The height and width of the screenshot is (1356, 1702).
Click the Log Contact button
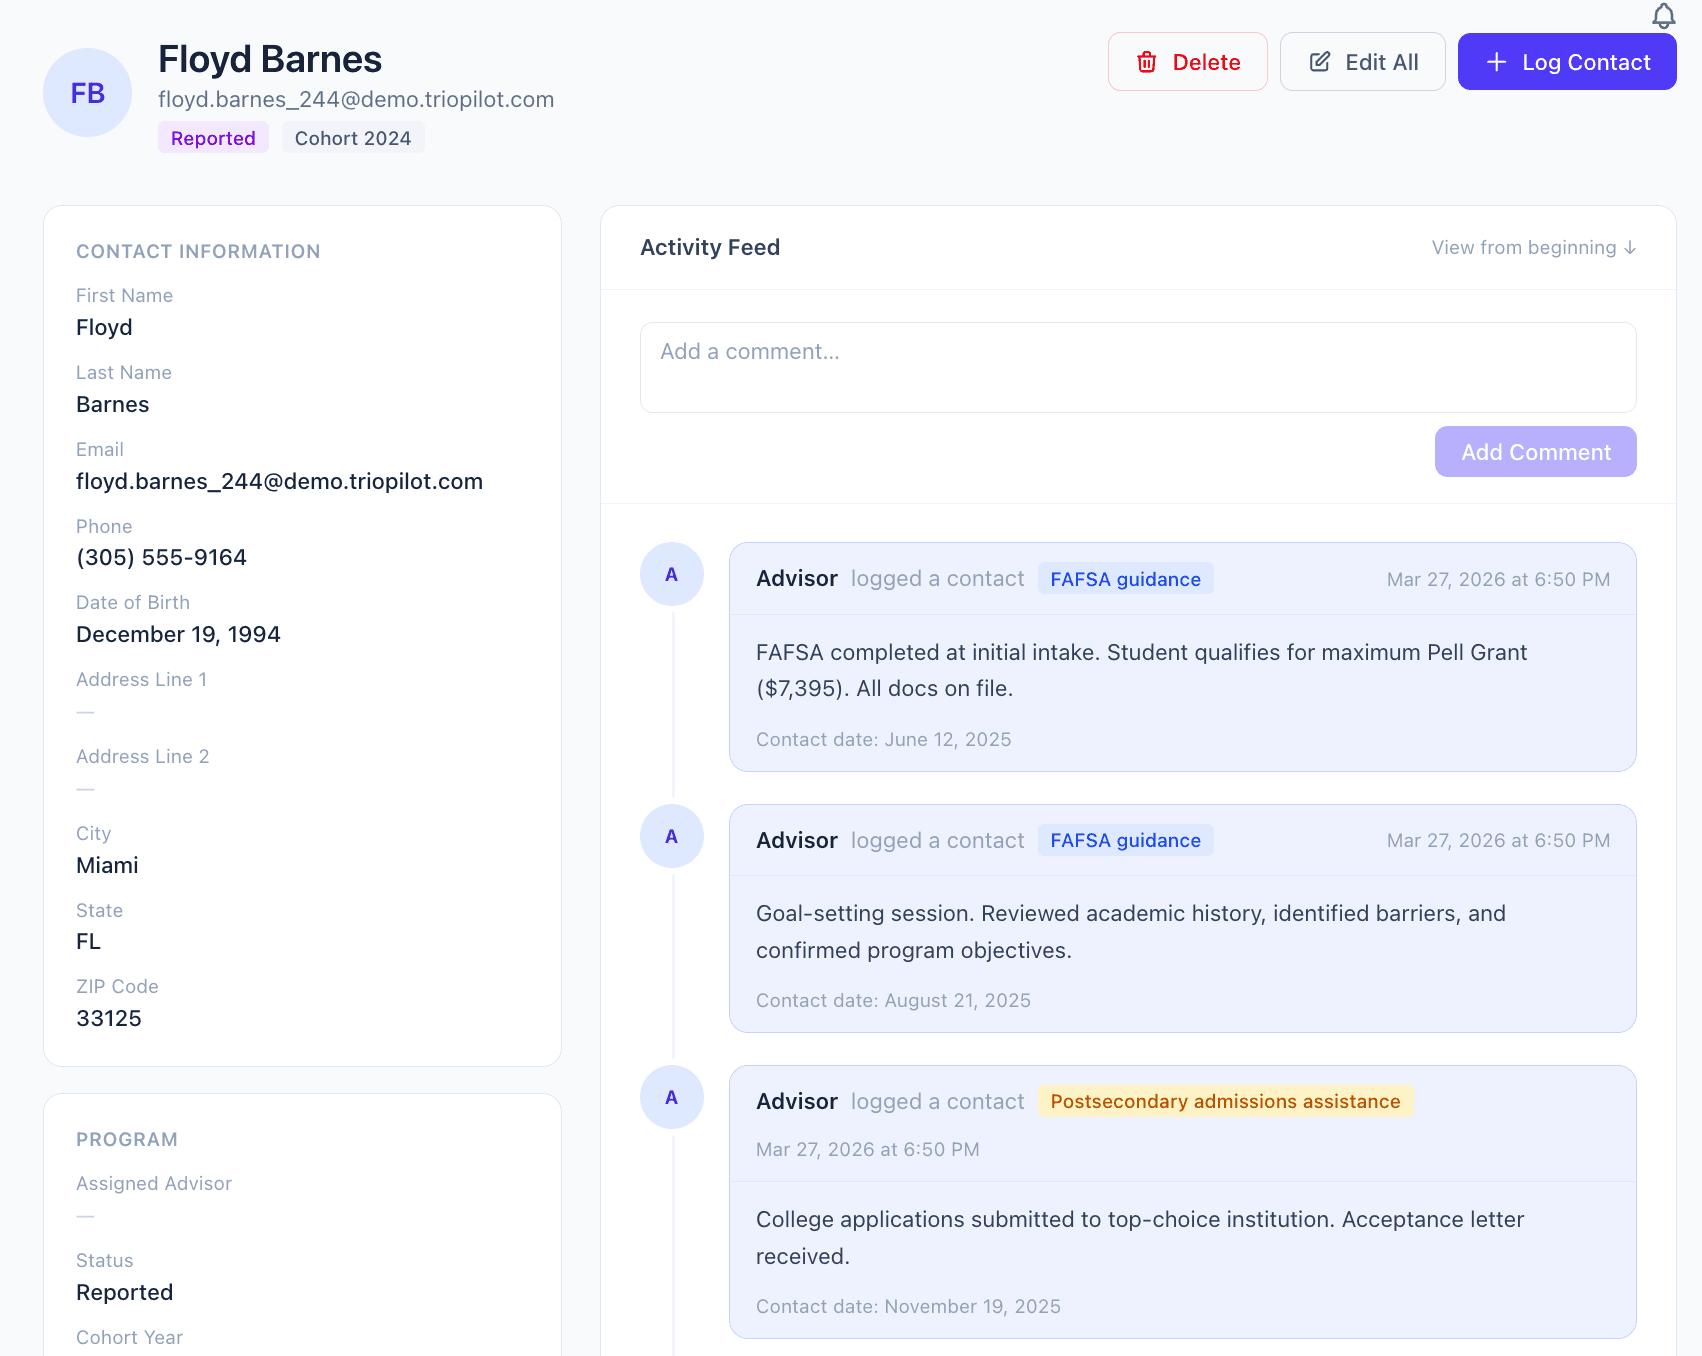tap(1567, 62)
